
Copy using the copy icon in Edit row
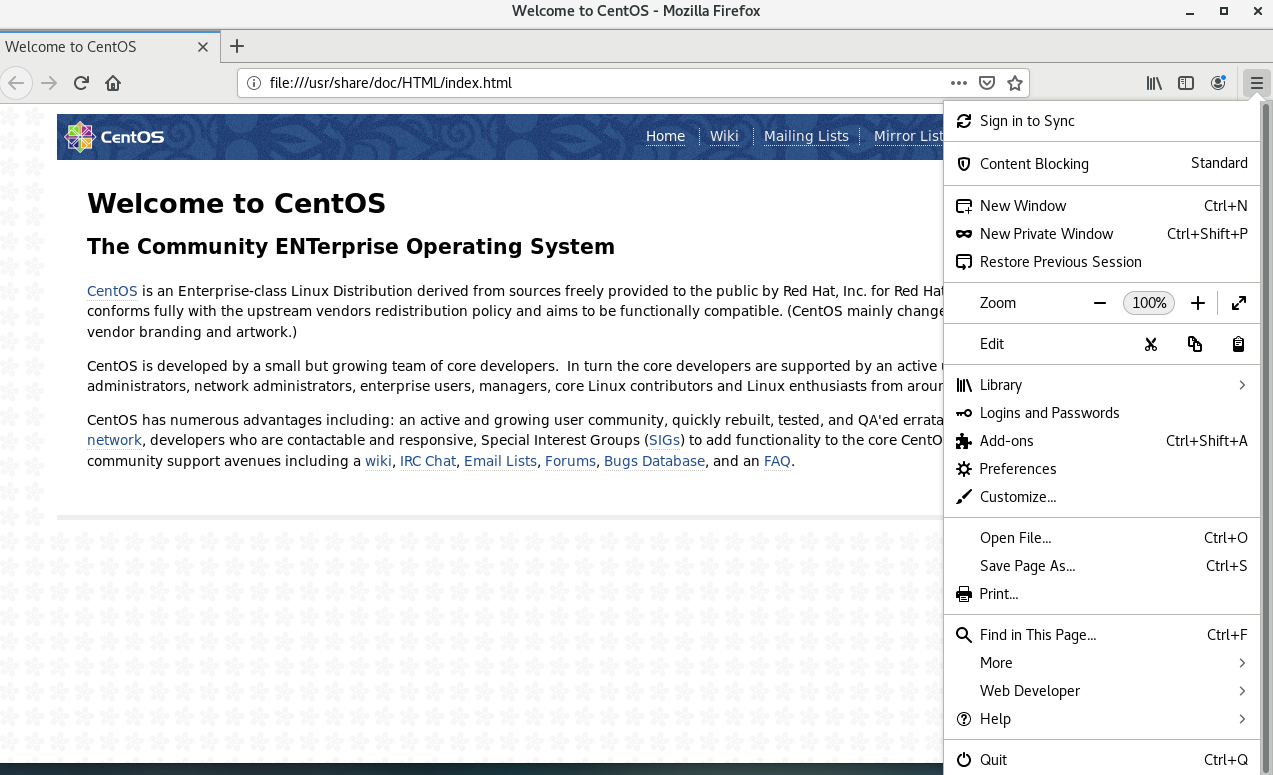pos(1194,343)
